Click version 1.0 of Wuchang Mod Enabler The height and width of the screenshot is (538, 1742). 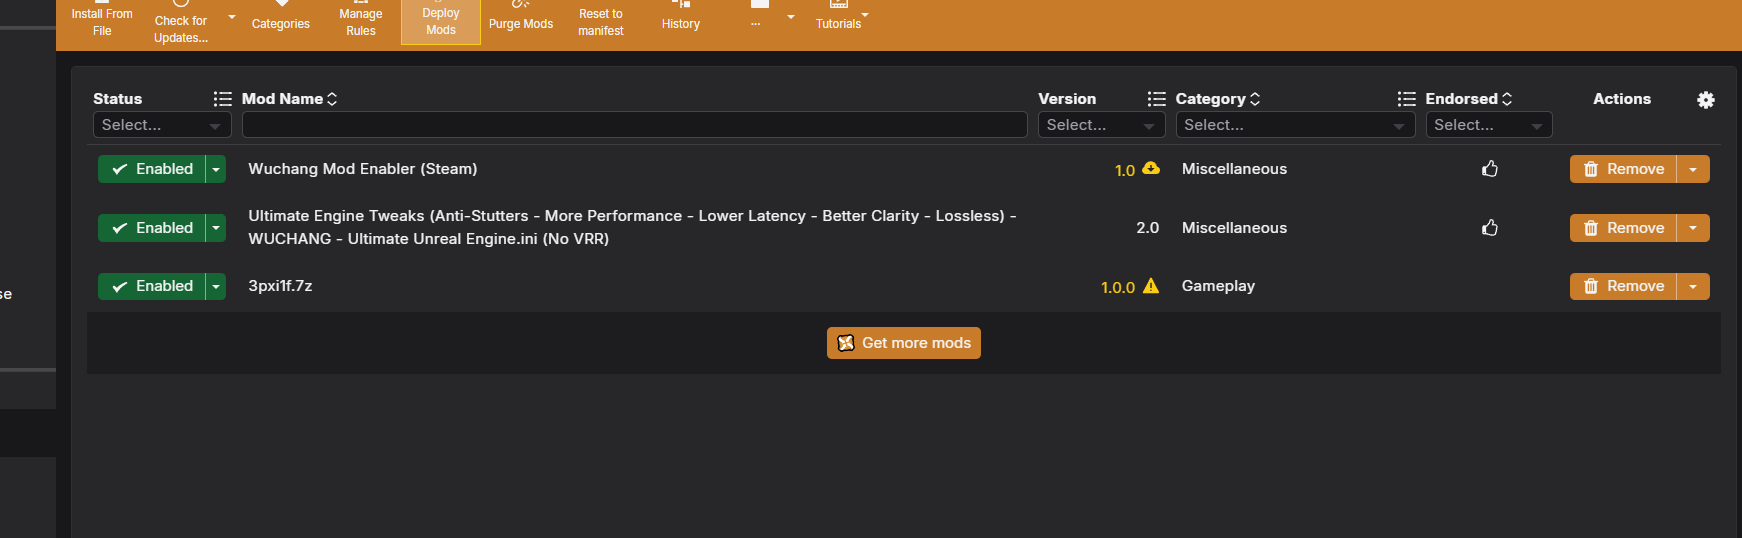click(x=1125, y=170)
